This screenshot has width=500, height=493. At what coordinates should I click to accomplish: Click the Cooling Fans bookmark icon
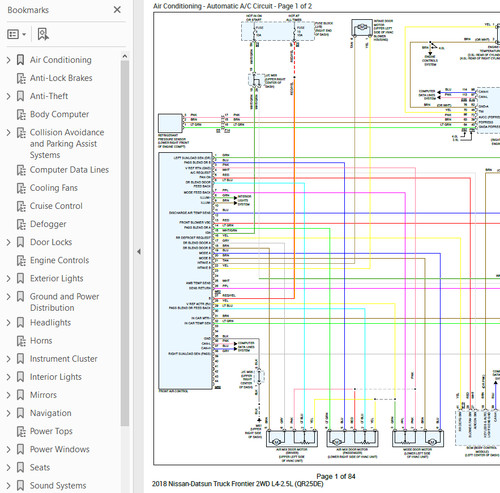point(21,188)
